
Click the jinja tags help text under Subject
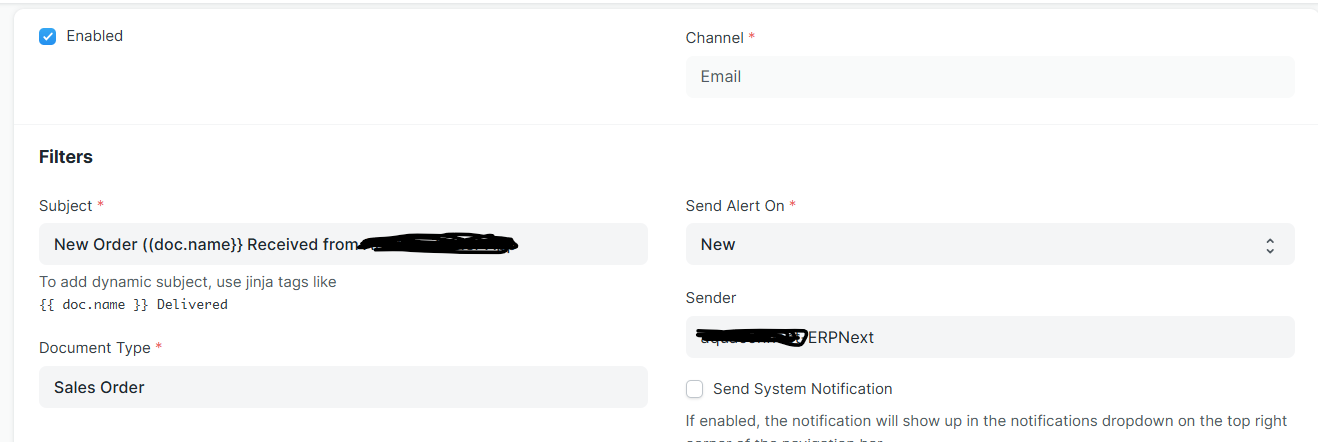pos(188,282)
